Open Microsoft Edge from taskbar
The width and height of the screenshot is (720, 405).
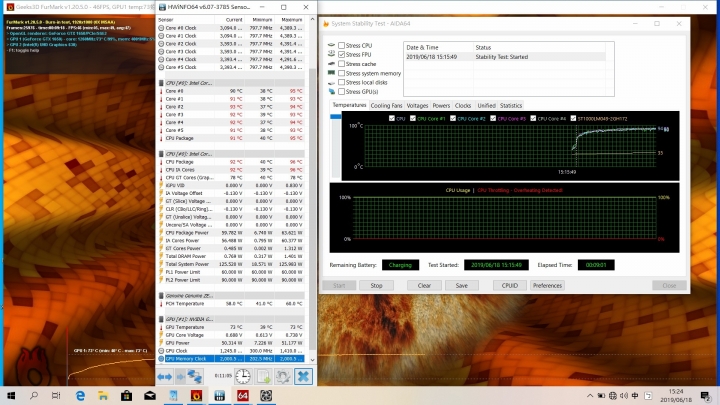coord(80,395)
